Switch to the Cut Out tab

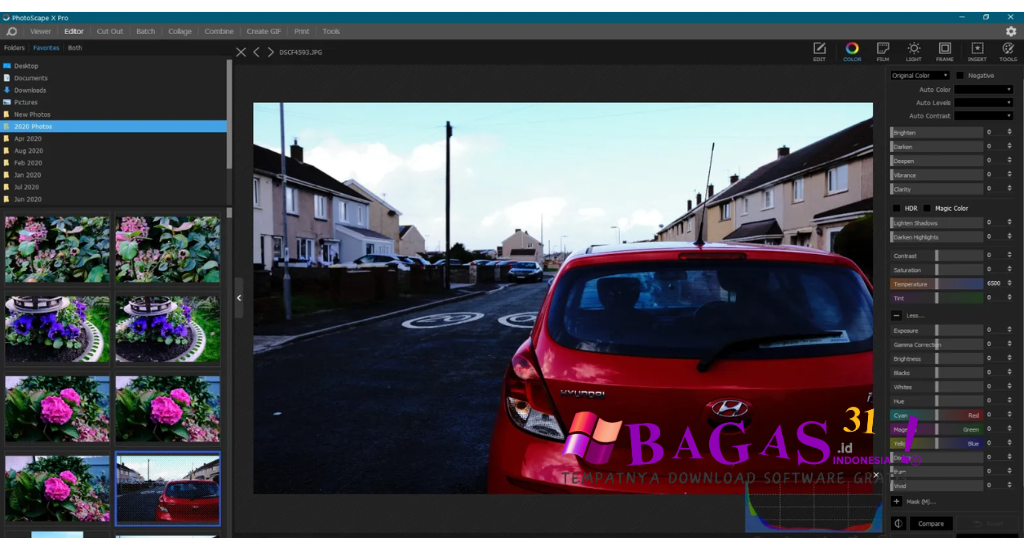coord(110,31)
